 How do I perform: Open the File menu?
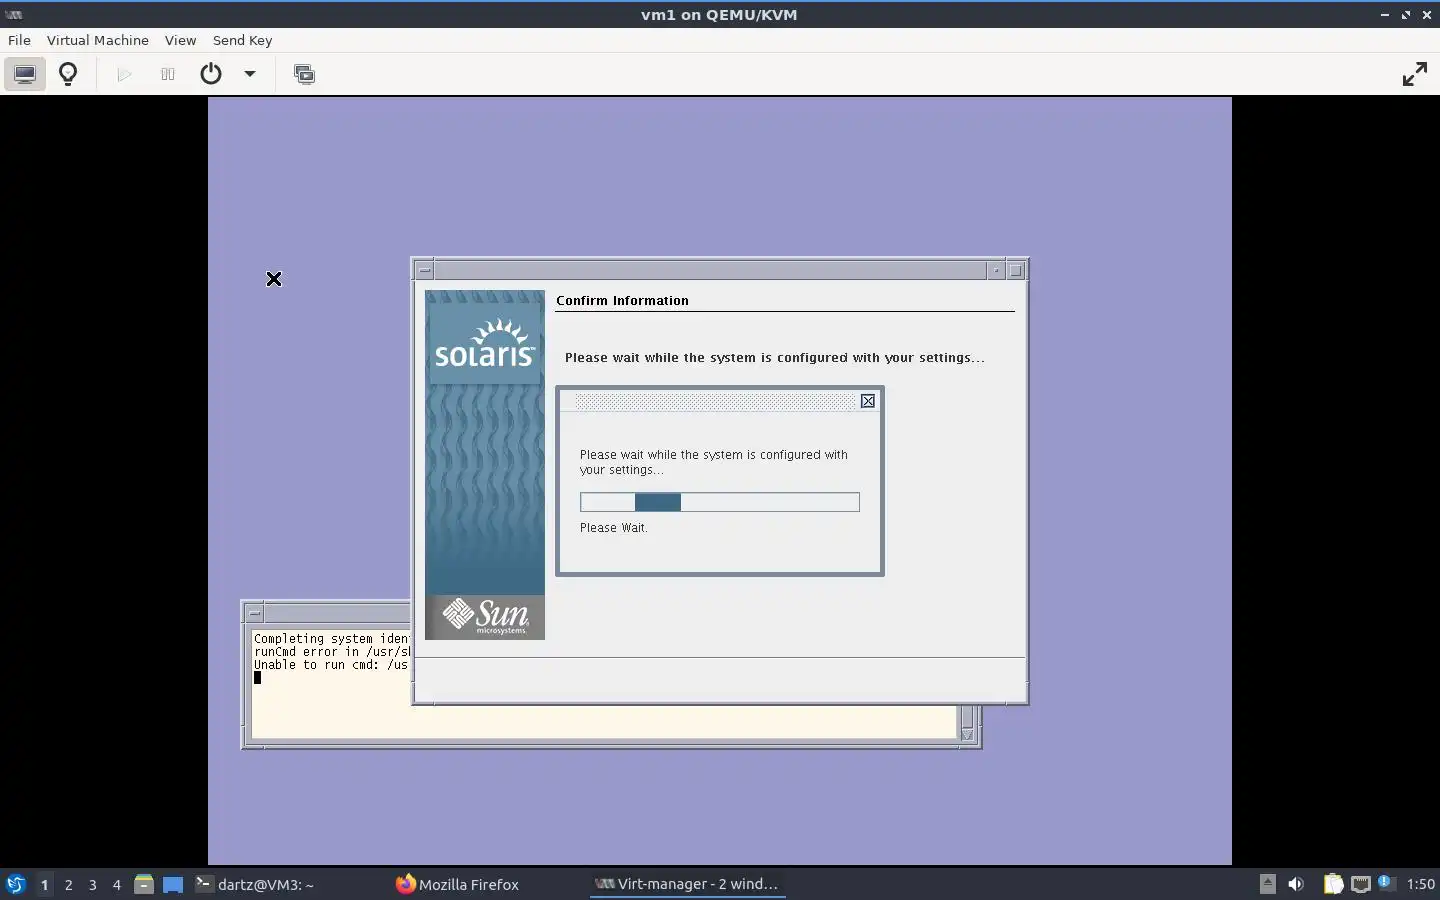click(19, 40)
